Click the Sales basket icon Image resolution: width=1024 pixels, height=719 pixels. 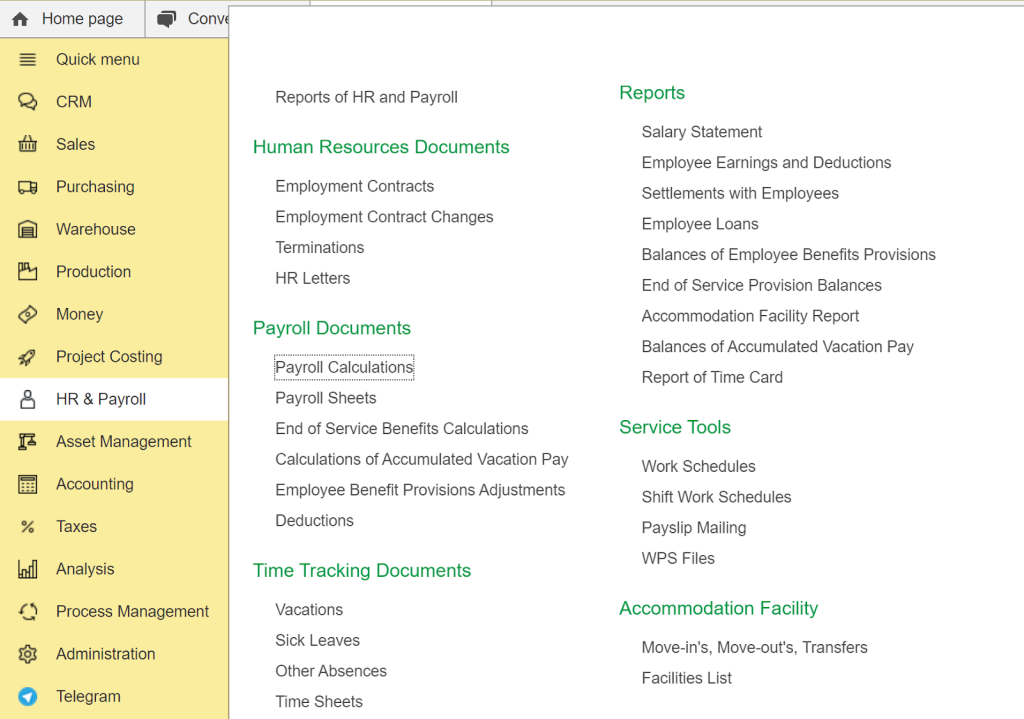click(27, 144)
